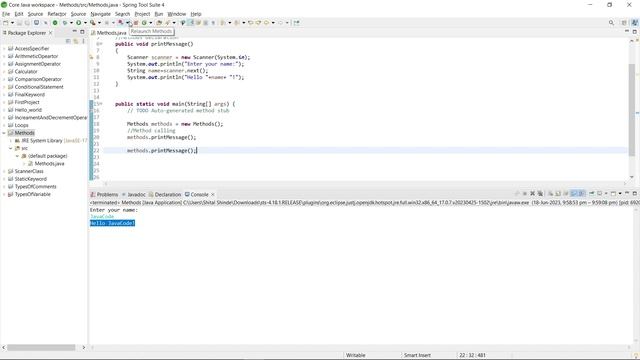Click the Open Perspective icon
The width and height of the screenshot is (640, 360).
click(624, 23)
